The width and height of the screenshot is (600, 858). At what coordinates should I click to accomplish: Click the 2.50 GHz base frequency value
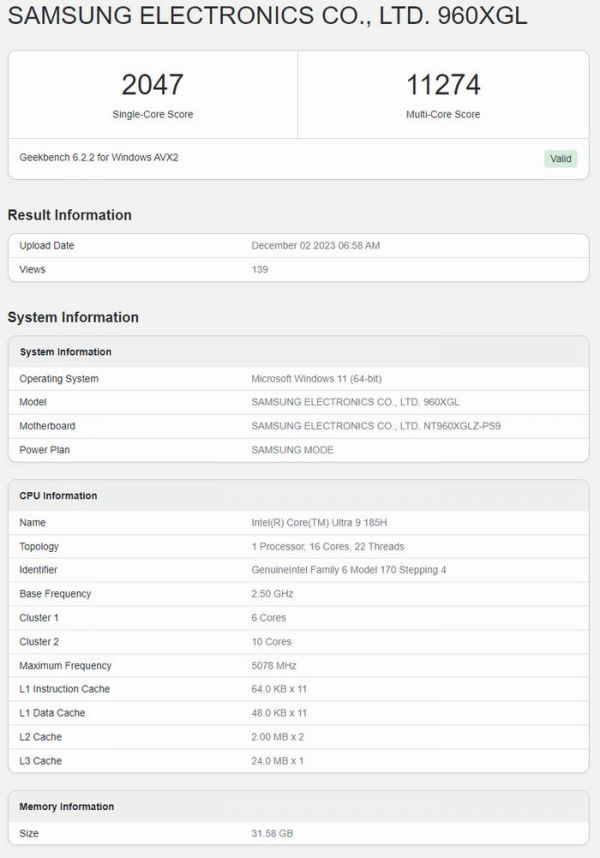coord(271,594)
